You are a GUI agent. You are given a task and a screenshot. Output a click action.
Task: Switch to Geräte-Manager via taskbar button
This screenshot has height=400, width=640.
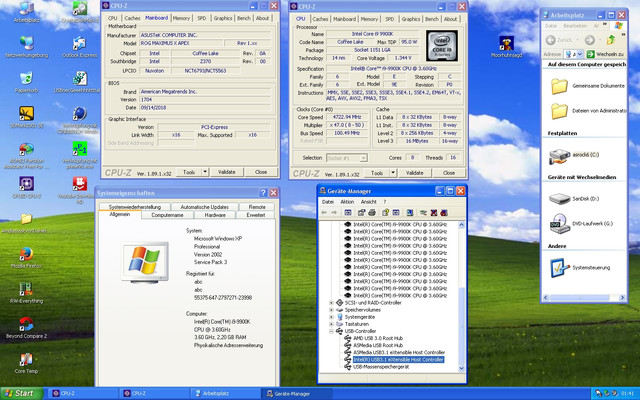tap(296, 393)
